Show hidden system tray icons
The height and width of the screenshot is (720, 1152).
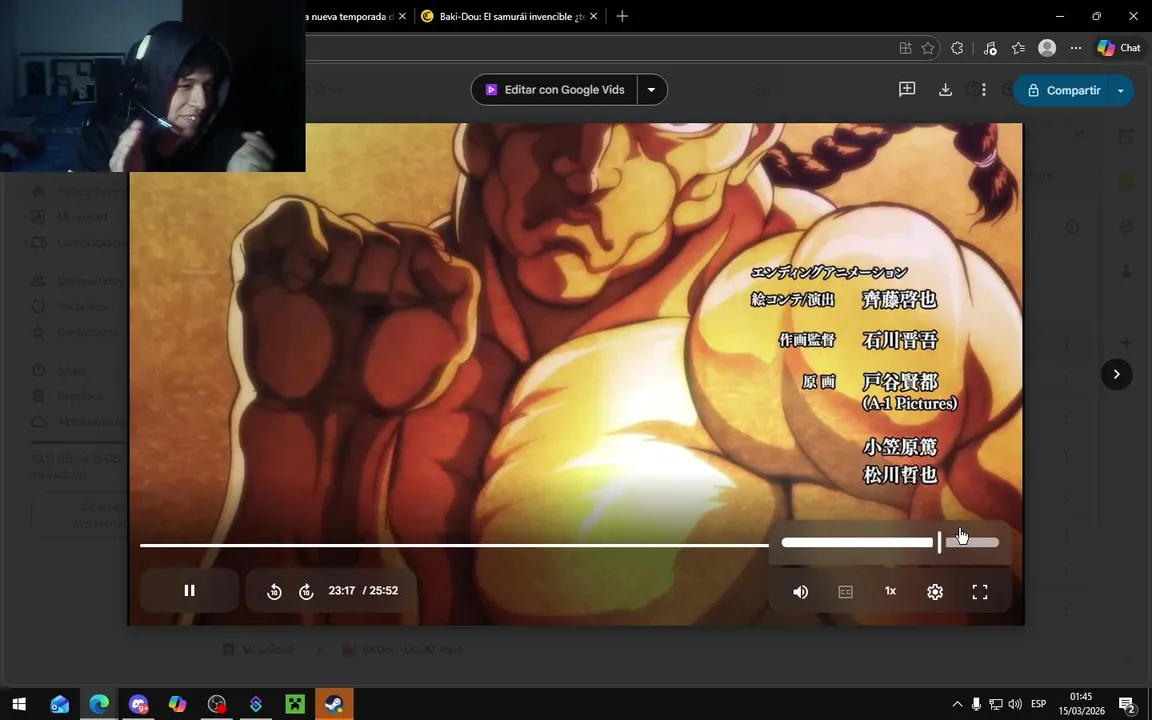pos(957,704)
